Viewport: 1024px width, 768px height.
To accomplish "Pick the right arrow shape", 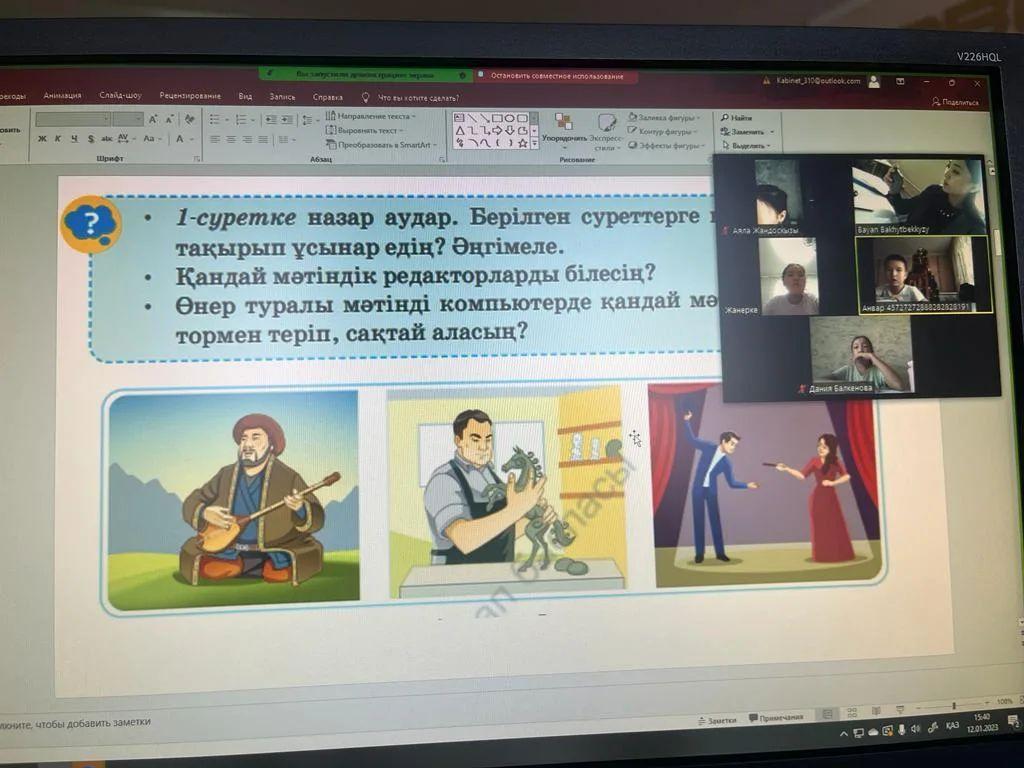I will 498,131.
